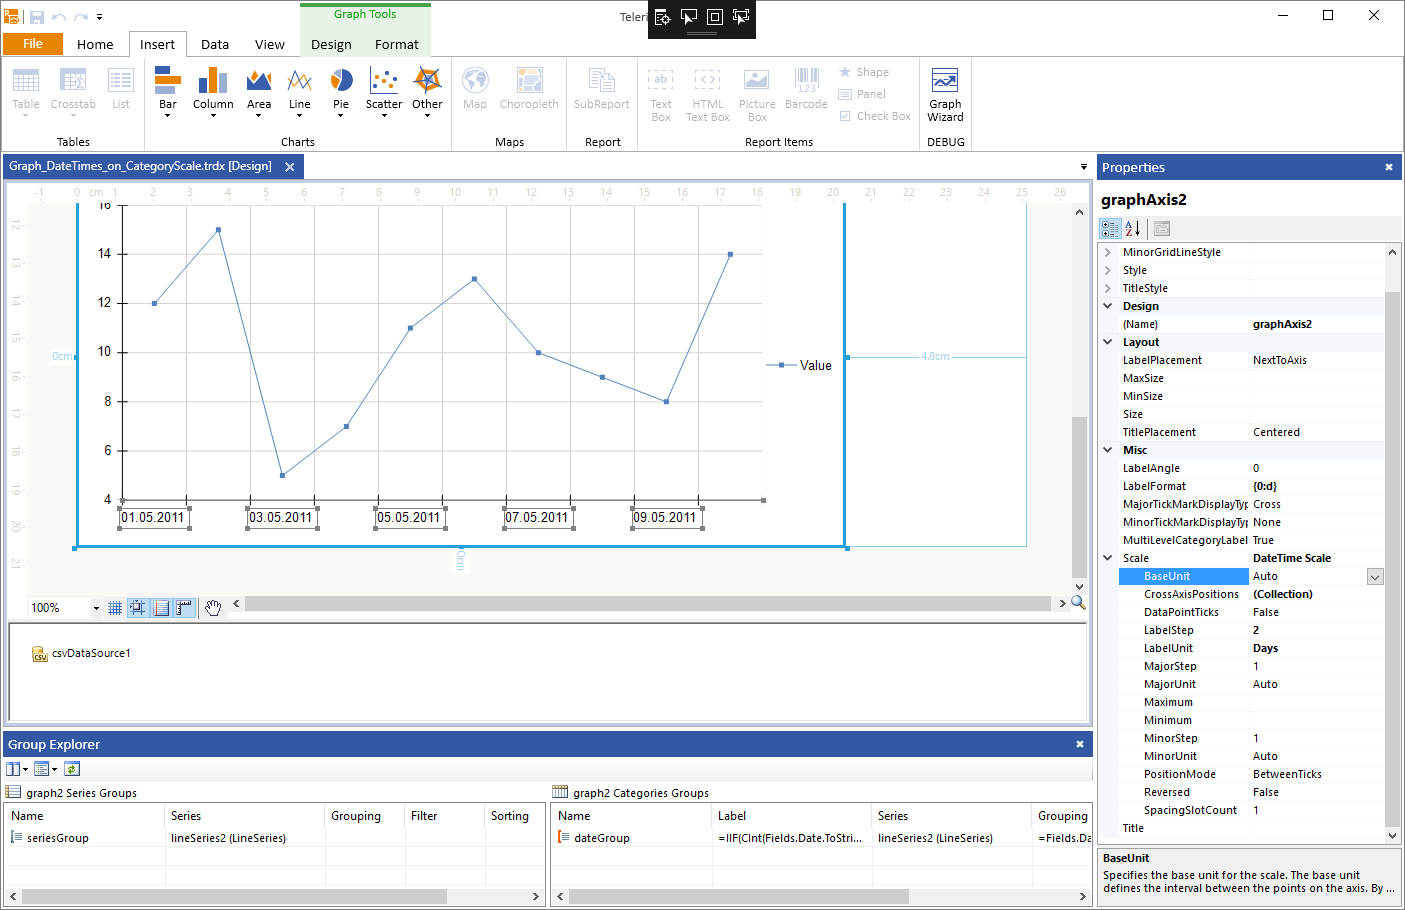The image size is (1405, 910).
Task: Switch Properties to alphabetical sorting
Action: [x=1133, y=229]
